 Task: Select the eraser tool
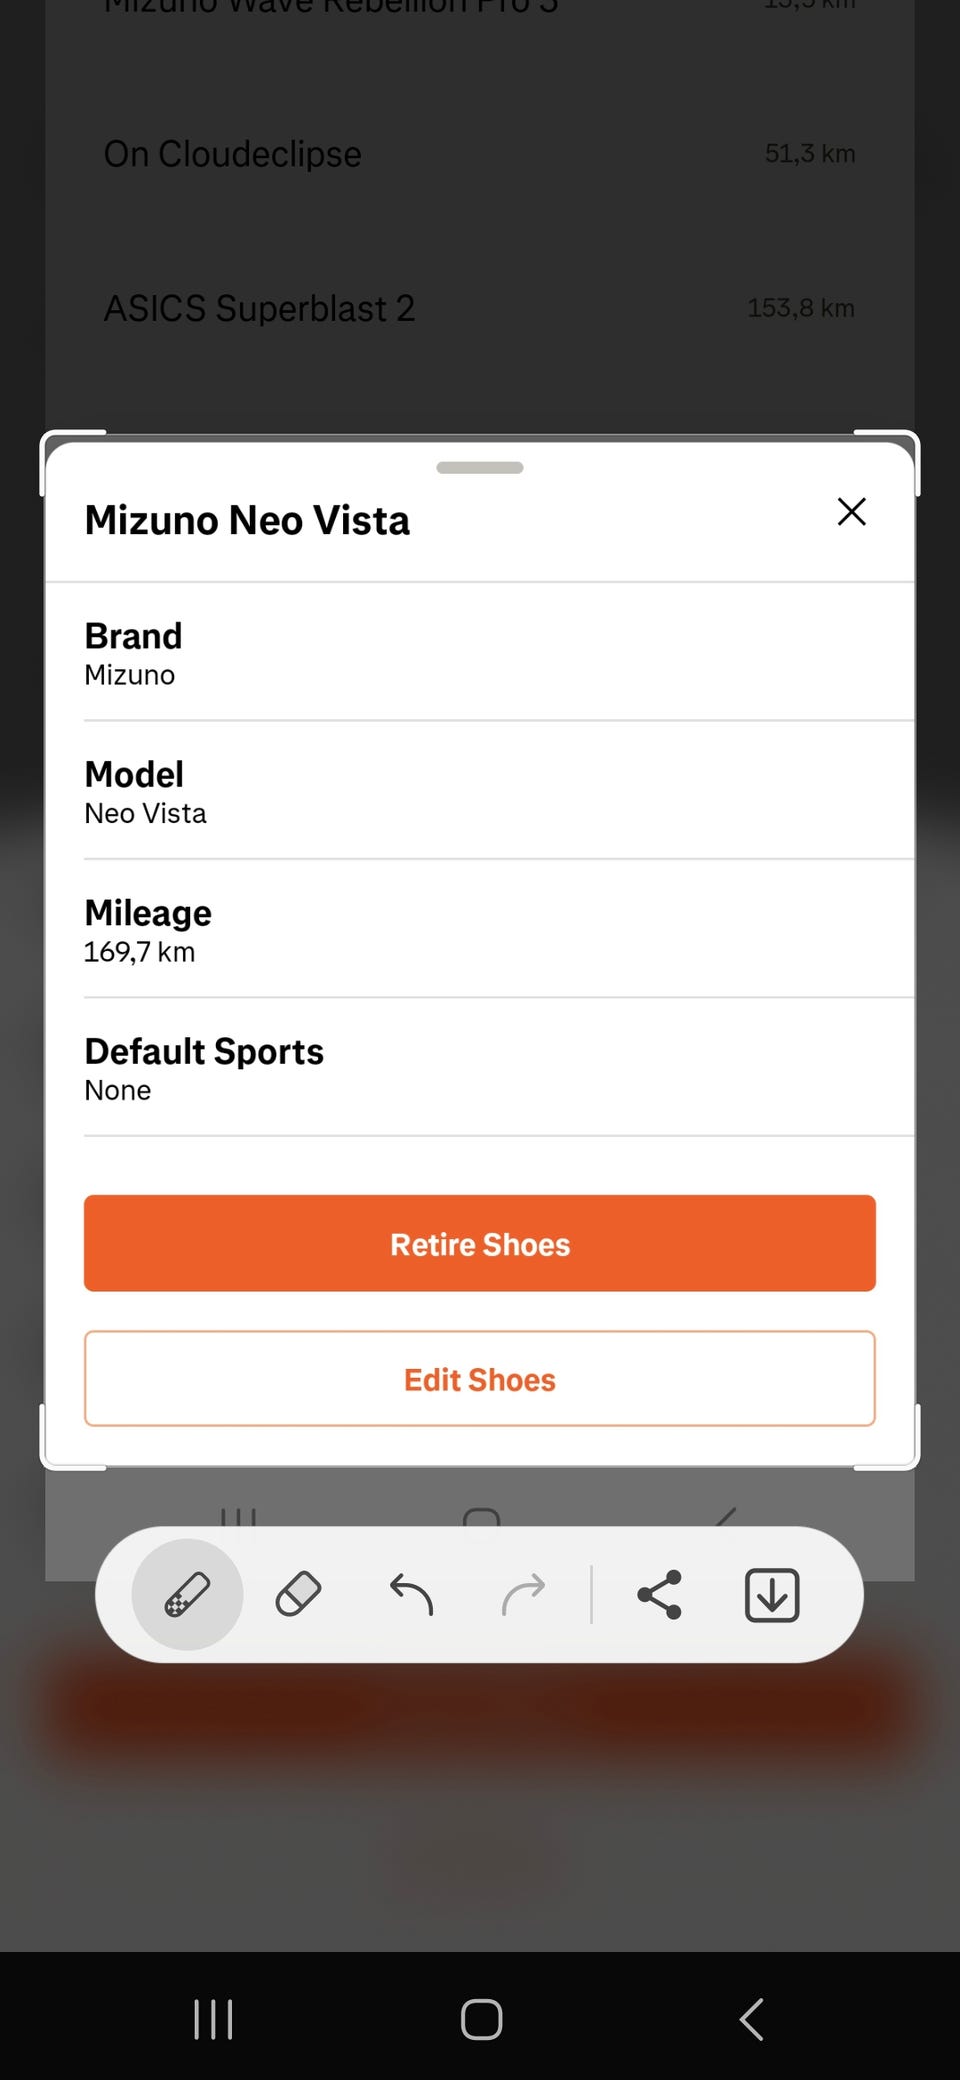pyautogui.click(x=298, y=1594)
